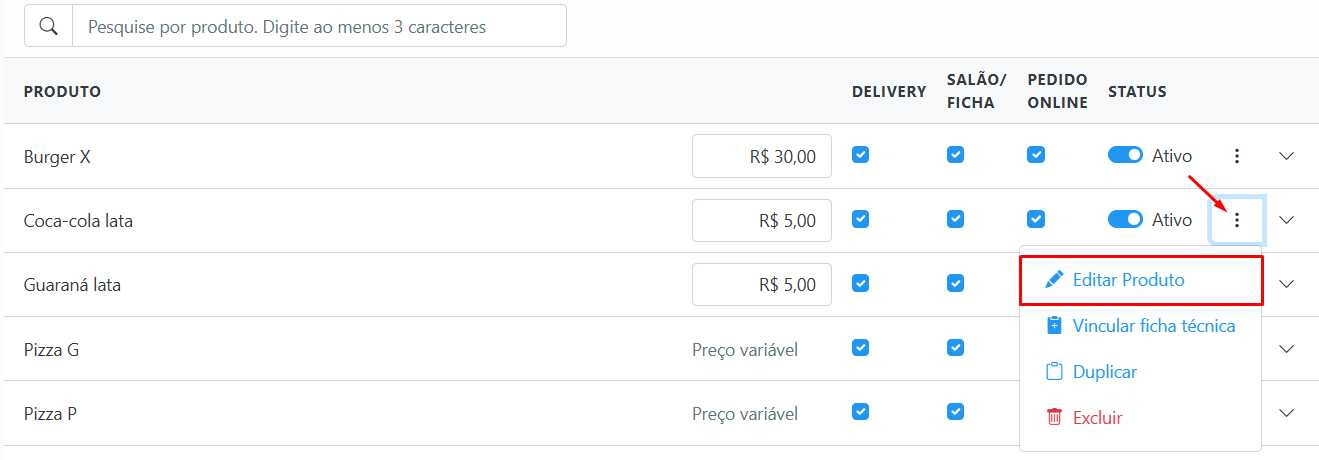
Task: Uncheck Pedido Online checkbox for Coca-cola lata
Action: tap(1037, 219)
